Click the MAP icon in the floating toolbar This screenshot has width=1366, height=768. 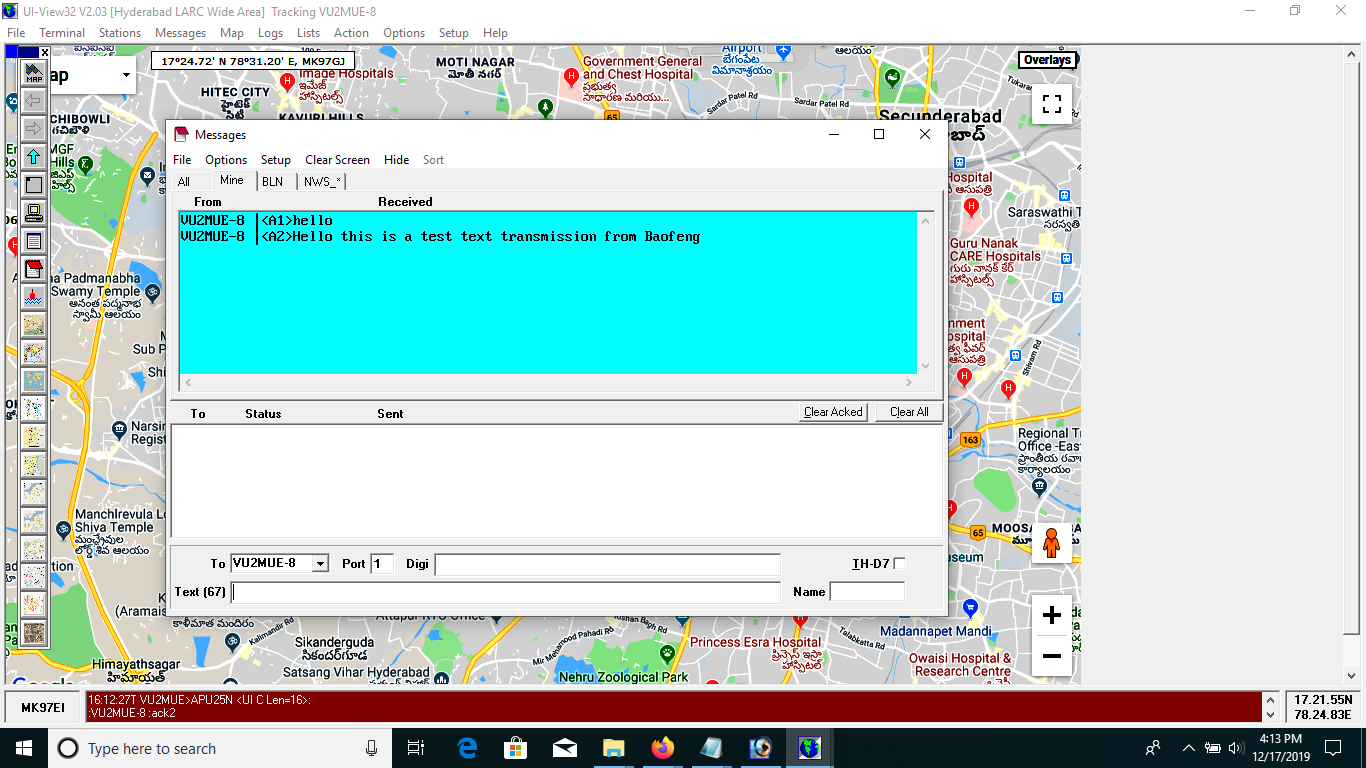pos(34,73)
